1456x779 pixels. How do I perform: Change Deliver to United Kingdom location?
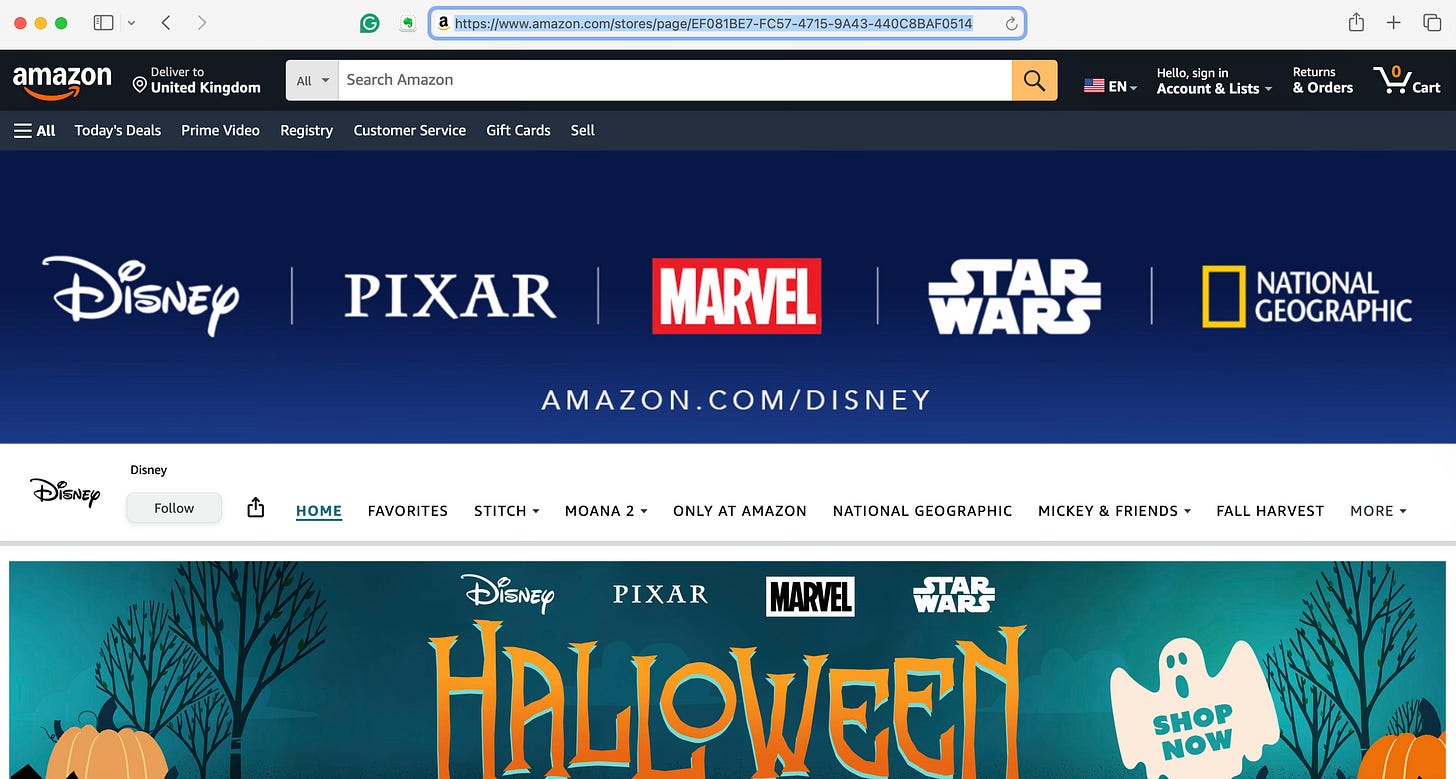196,80
